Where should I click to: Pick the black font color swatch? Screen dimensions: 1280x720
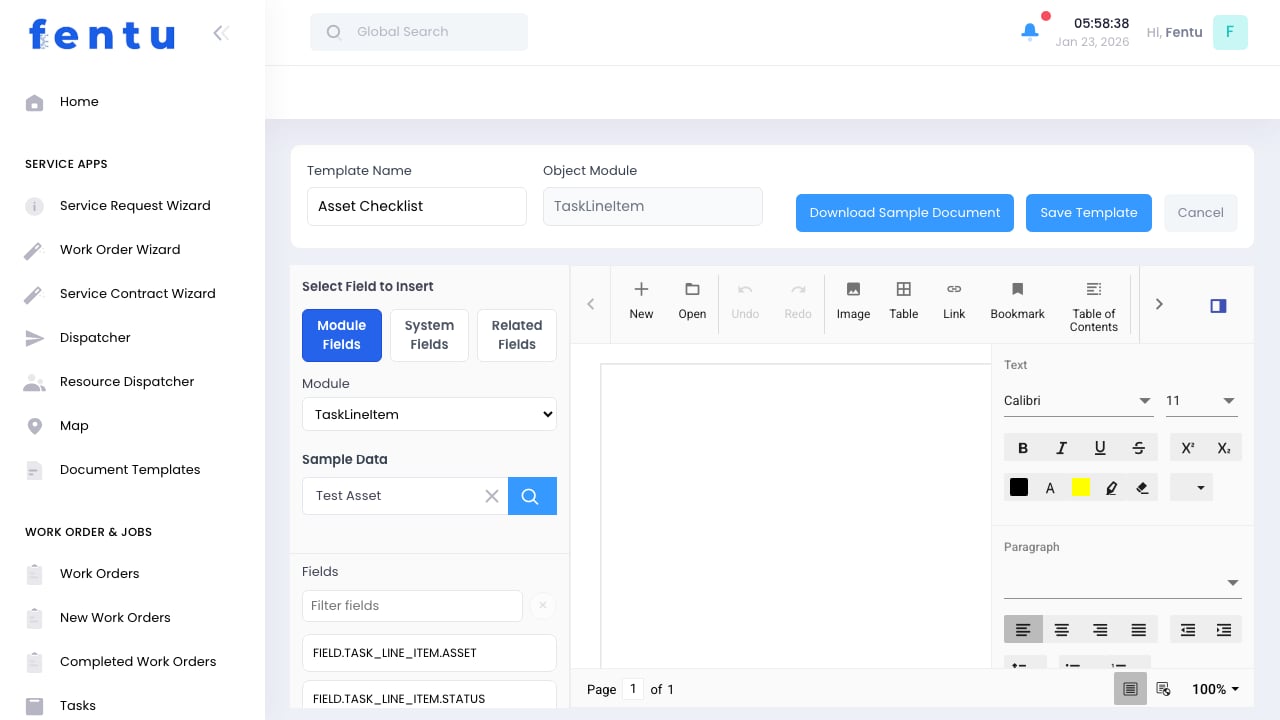[x=1019, y=488]
